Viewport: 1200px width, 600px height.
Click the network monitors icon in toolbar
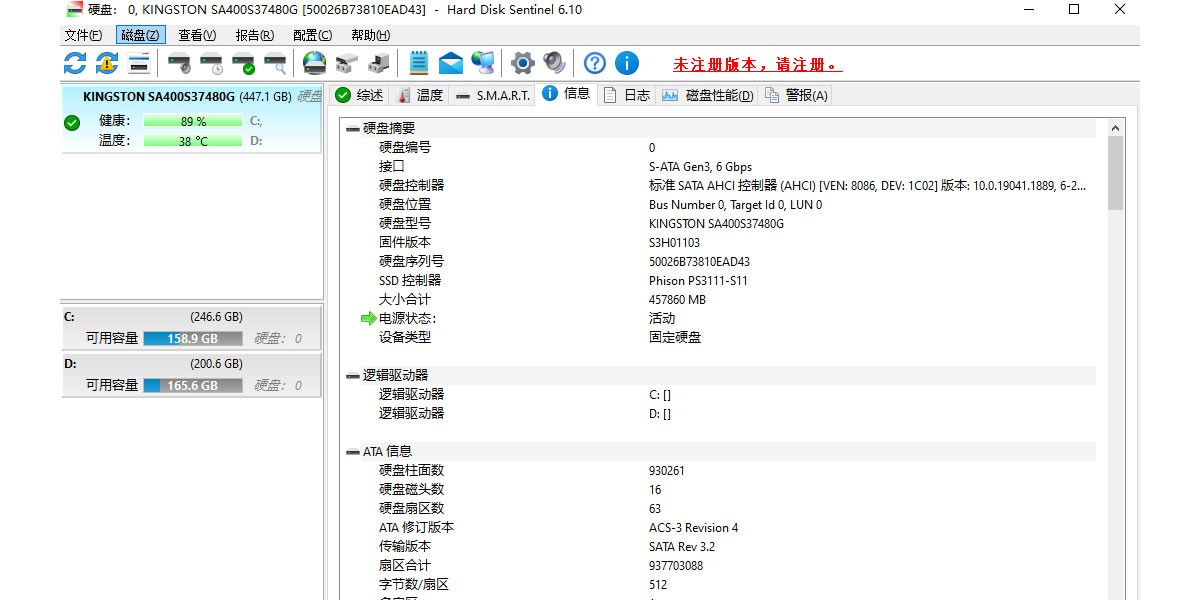coord(483,64)
